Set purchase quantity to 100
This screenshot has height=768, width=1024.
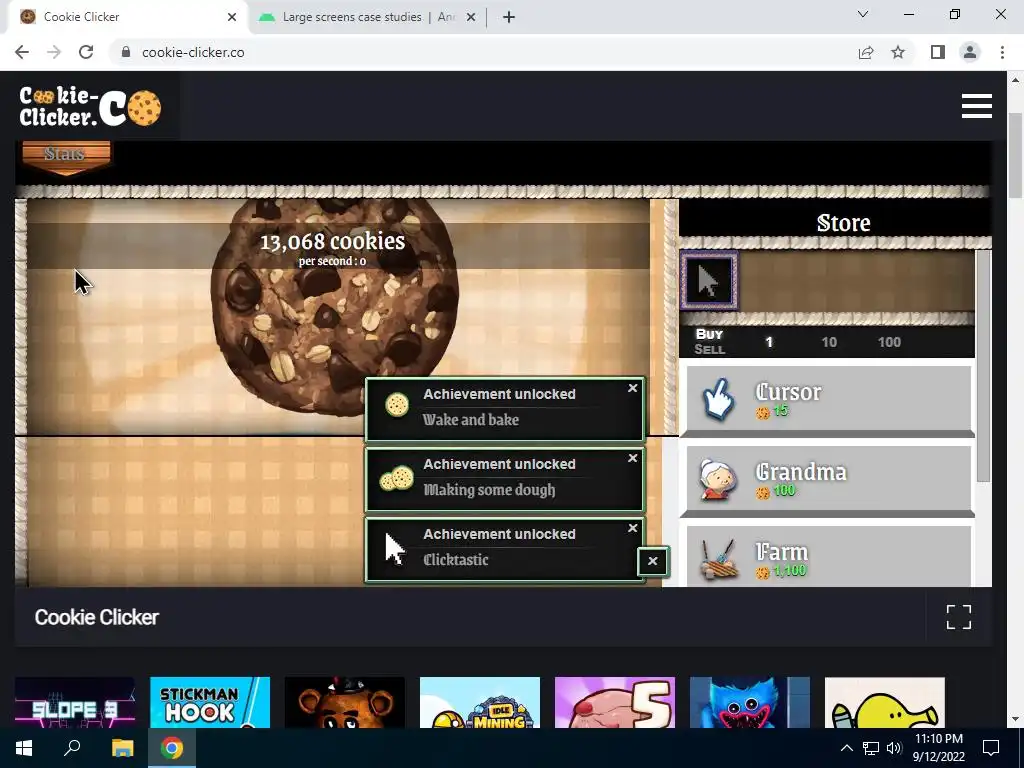pyautogui.click(x=889, y=342)
